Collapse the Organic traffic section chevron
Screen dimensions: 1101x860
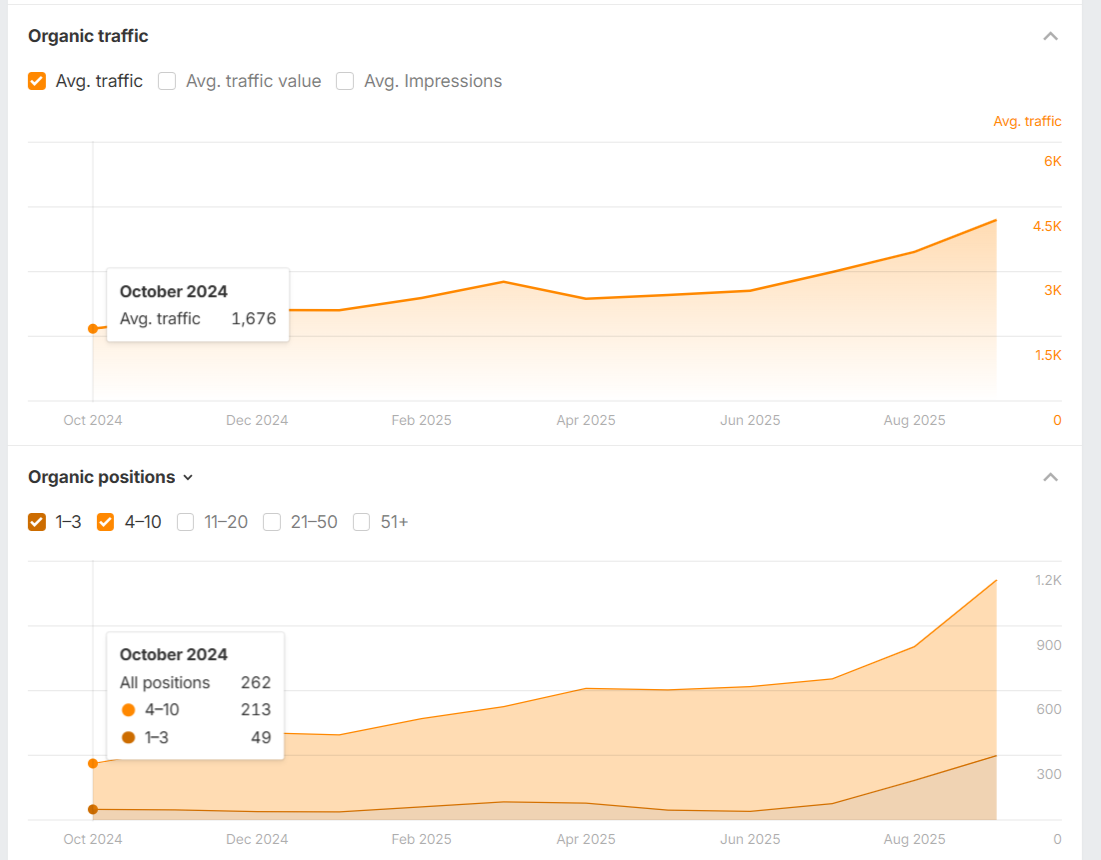pyautogui.click(x=1050, y=36)
